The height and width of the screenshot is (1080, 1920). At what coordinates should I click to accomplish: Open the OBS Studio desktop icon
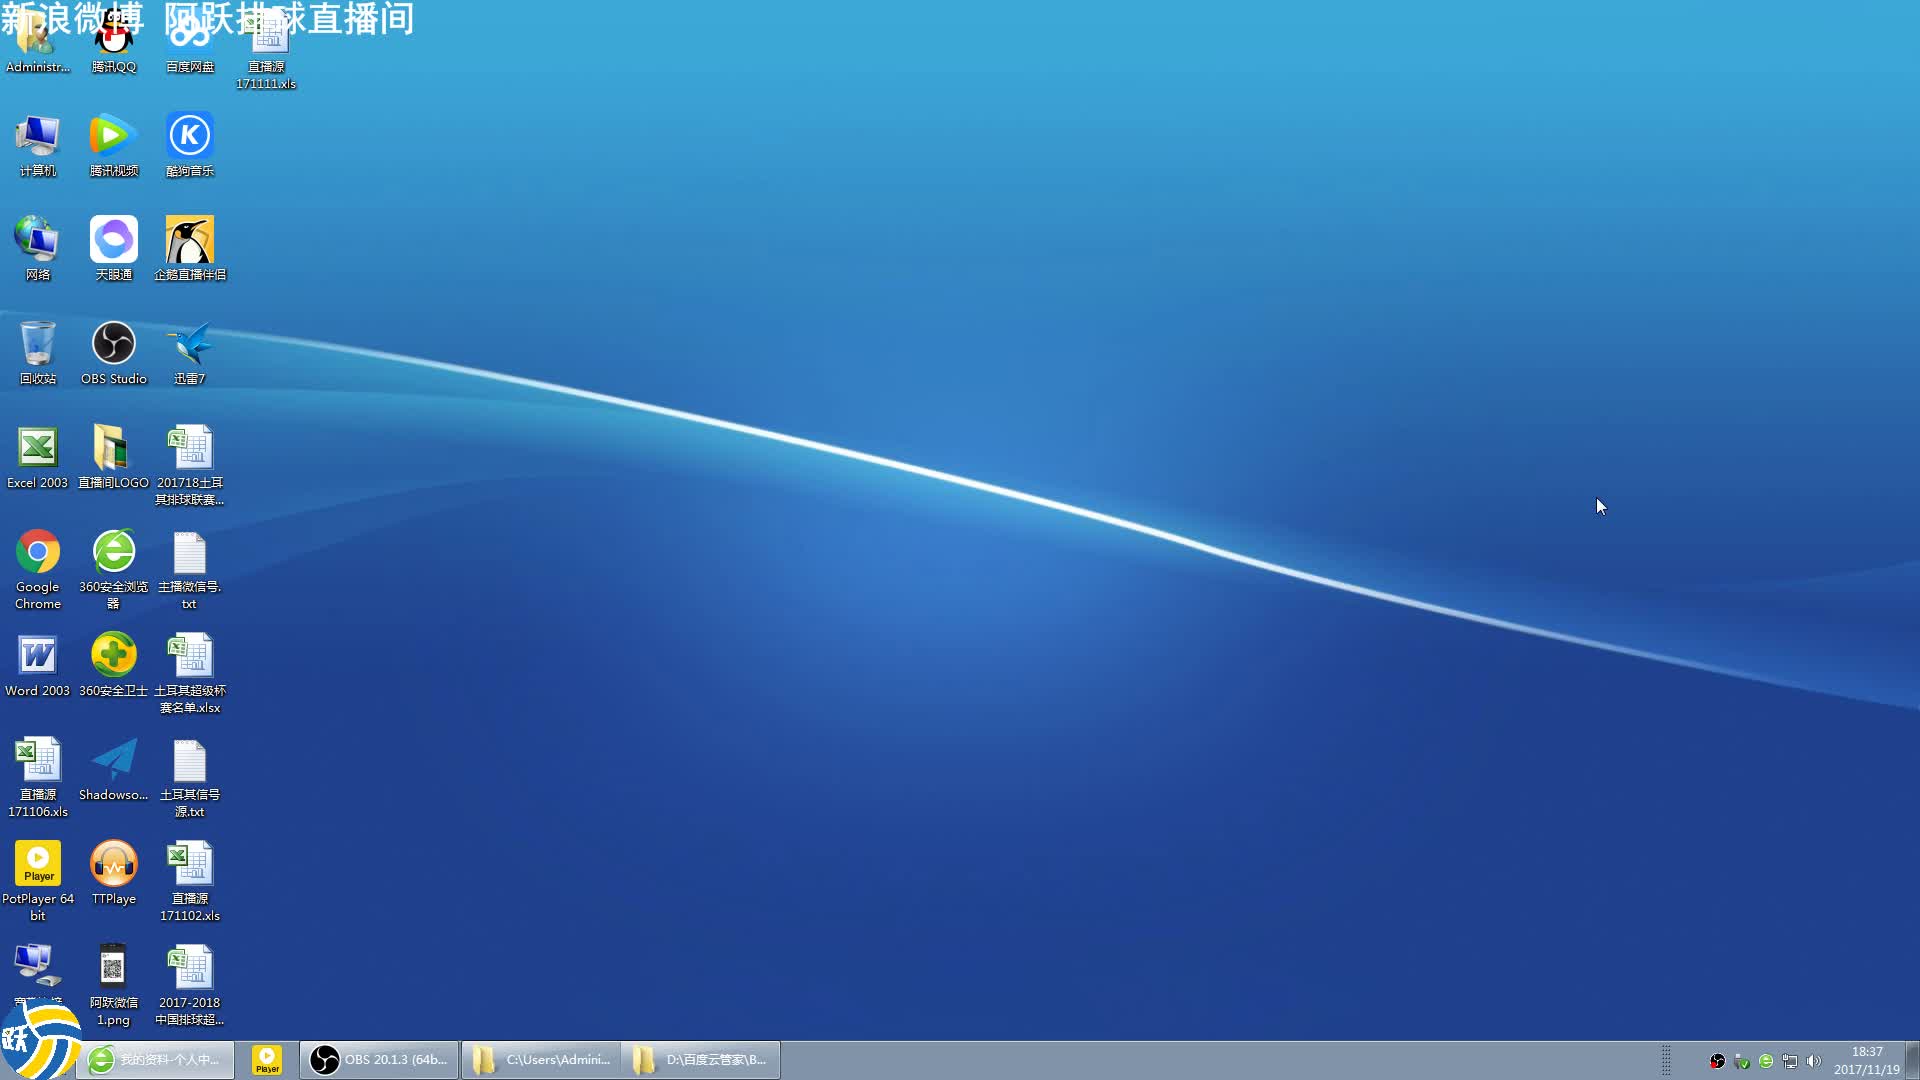pyautogui.click(x=113, y=344)
